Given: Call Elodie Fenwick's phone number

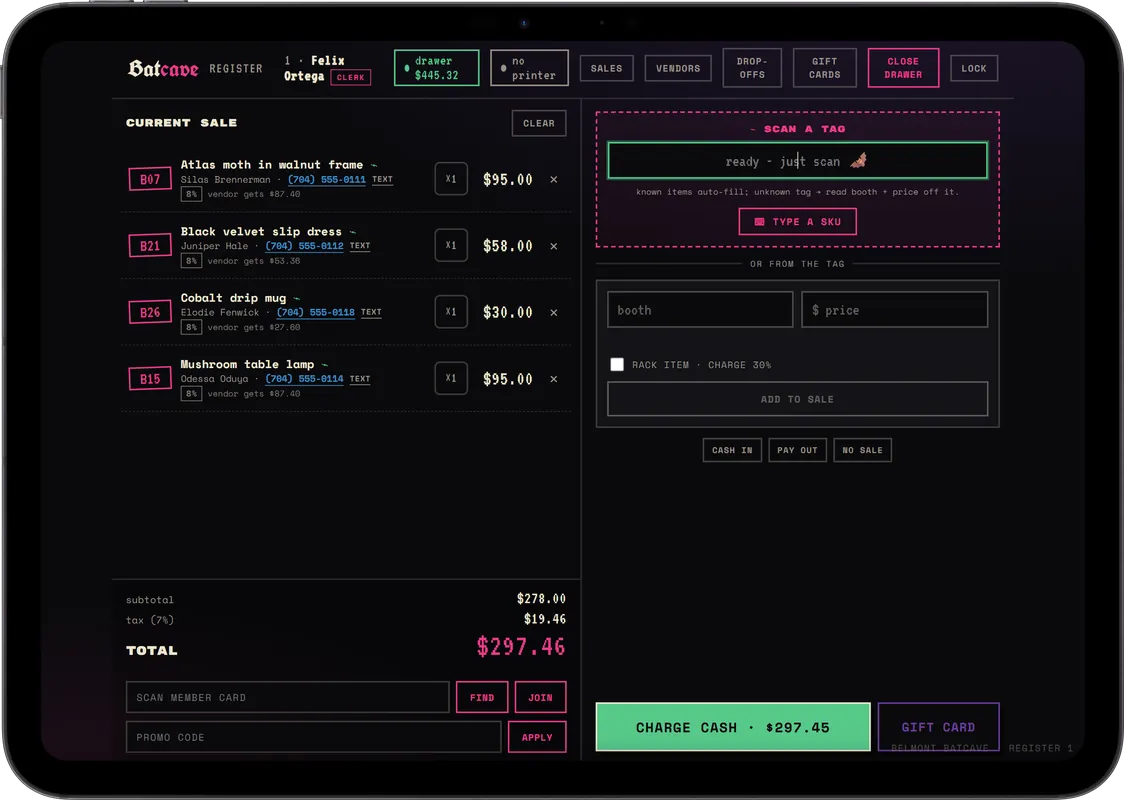Looking at the screenshot, I should tap(316, 313).
